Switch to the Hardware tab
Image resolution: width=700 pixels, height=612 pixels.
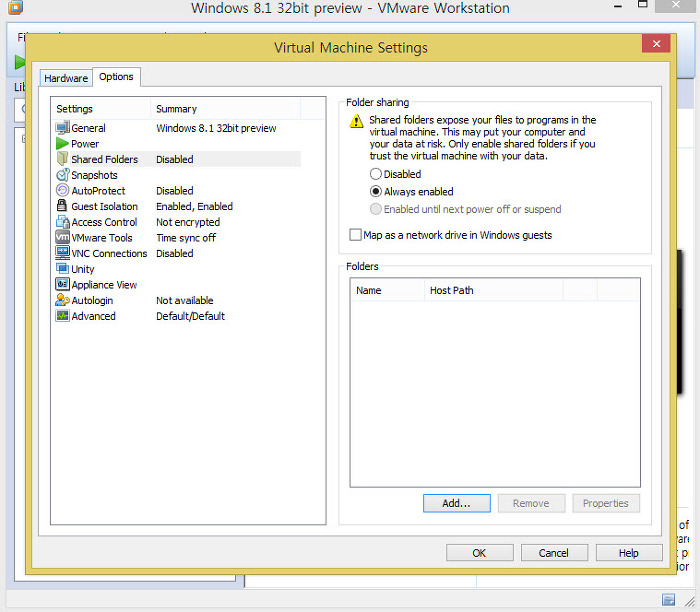pyautogui.click(x=66, y=78)
